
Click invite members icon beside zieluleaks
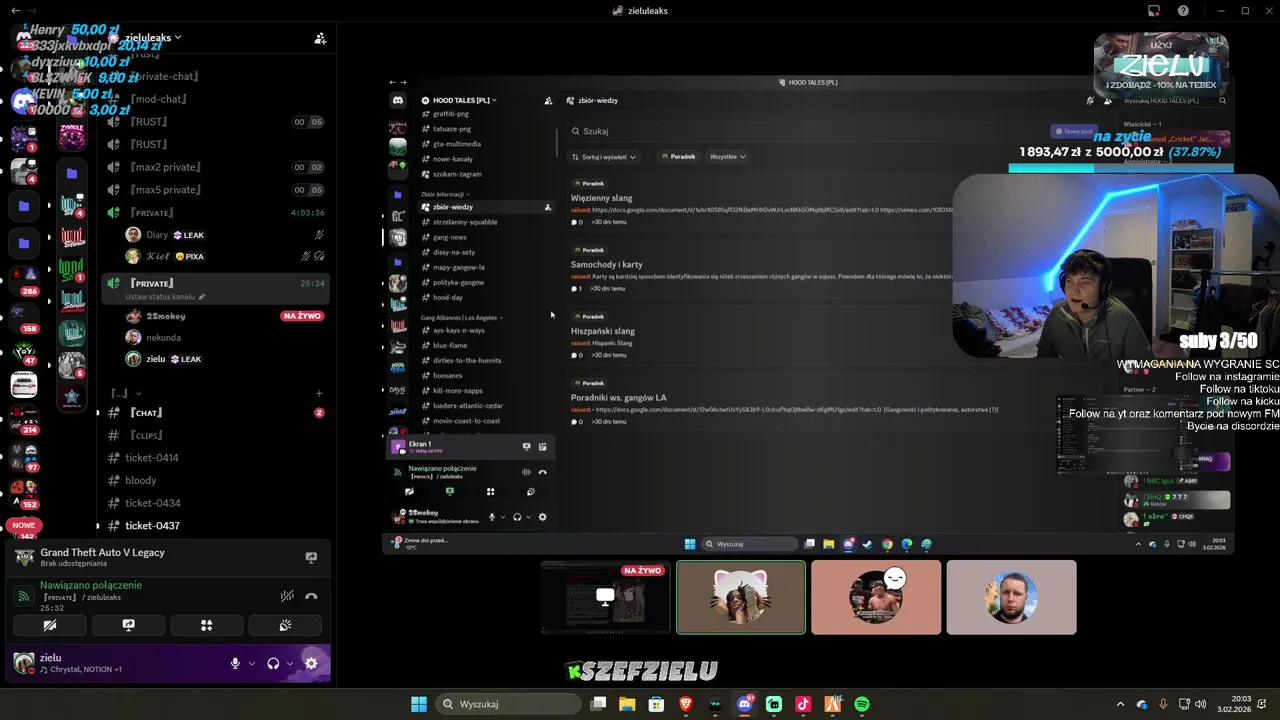pos(320,38)
